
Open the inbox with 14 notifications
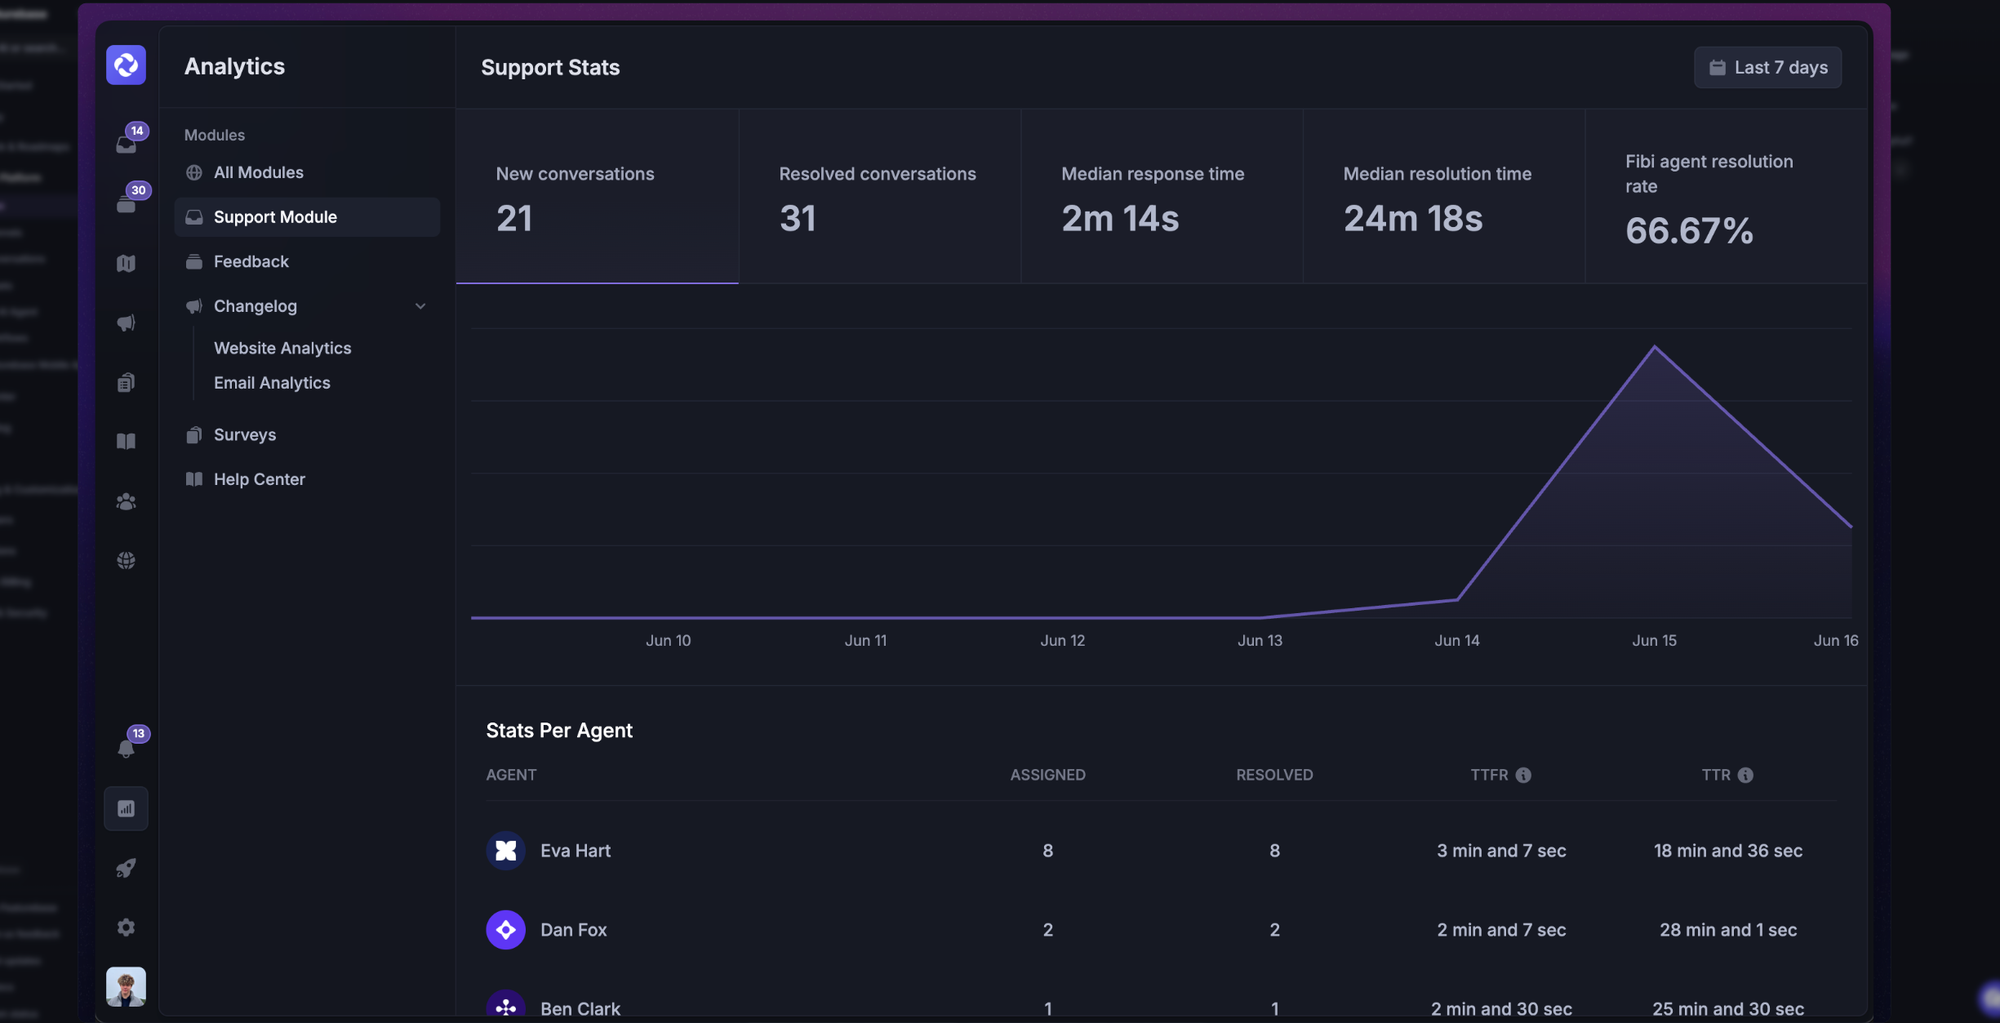tap(126, 141)
